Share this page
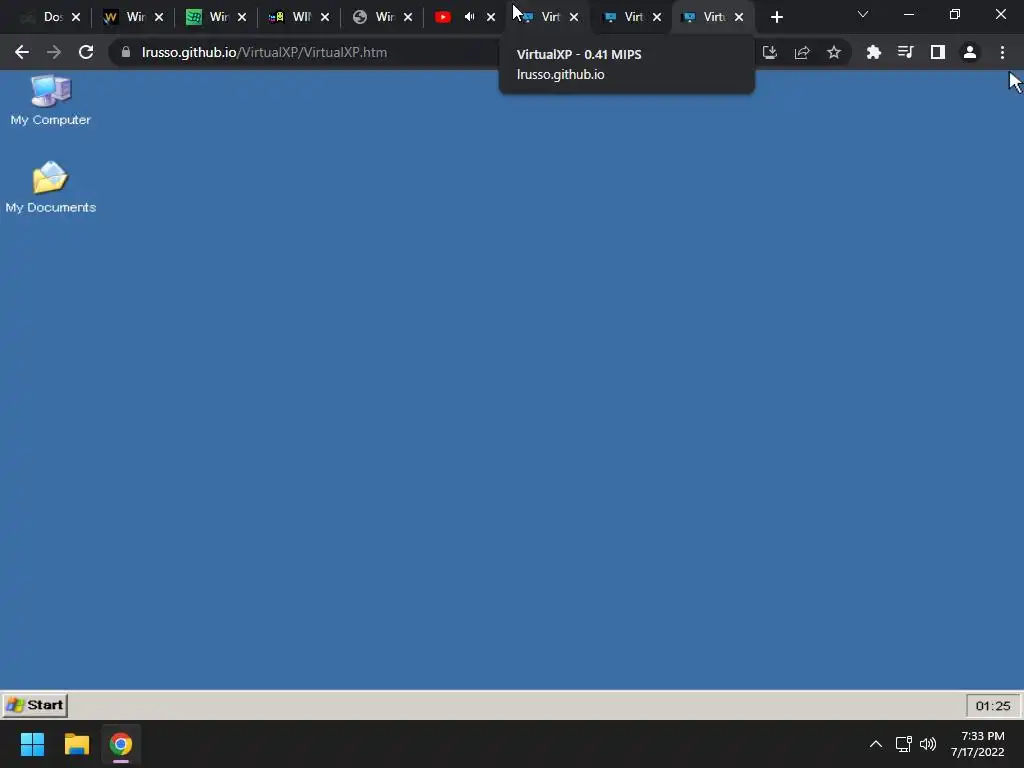This screenshot has height=768, width=1024. point(802,52)
